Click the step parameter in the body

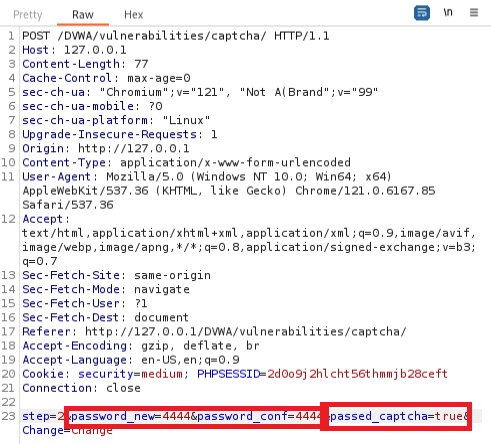[x=36, y=416]
